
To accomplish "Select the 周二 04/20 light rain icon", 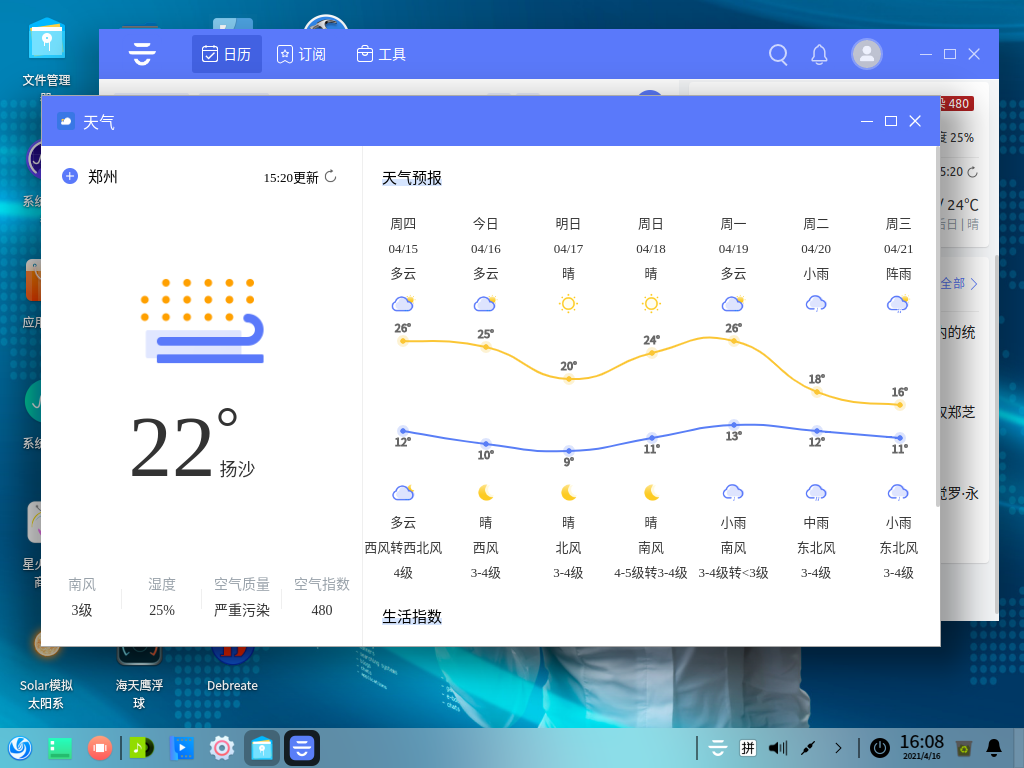I will (816, 304).
